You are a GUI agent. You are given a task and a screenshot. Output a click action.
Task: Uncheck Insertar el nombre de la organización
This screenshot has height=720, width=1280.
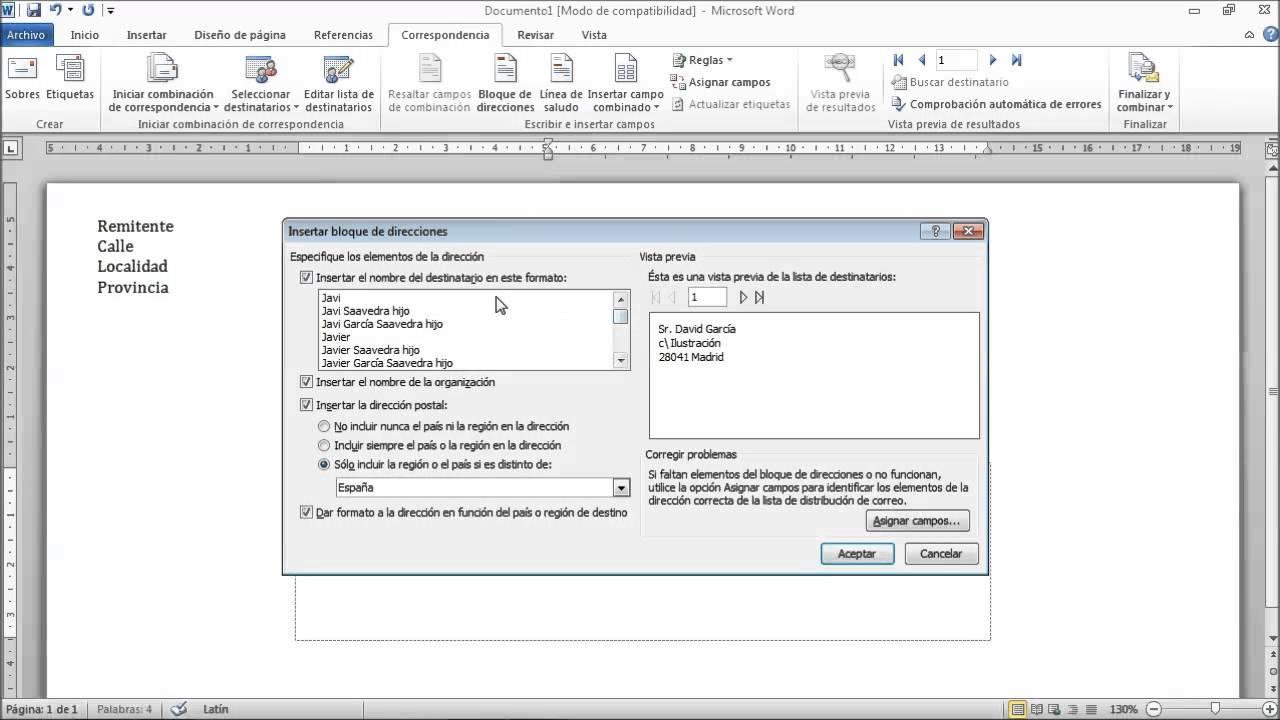[x=307, y=381]
